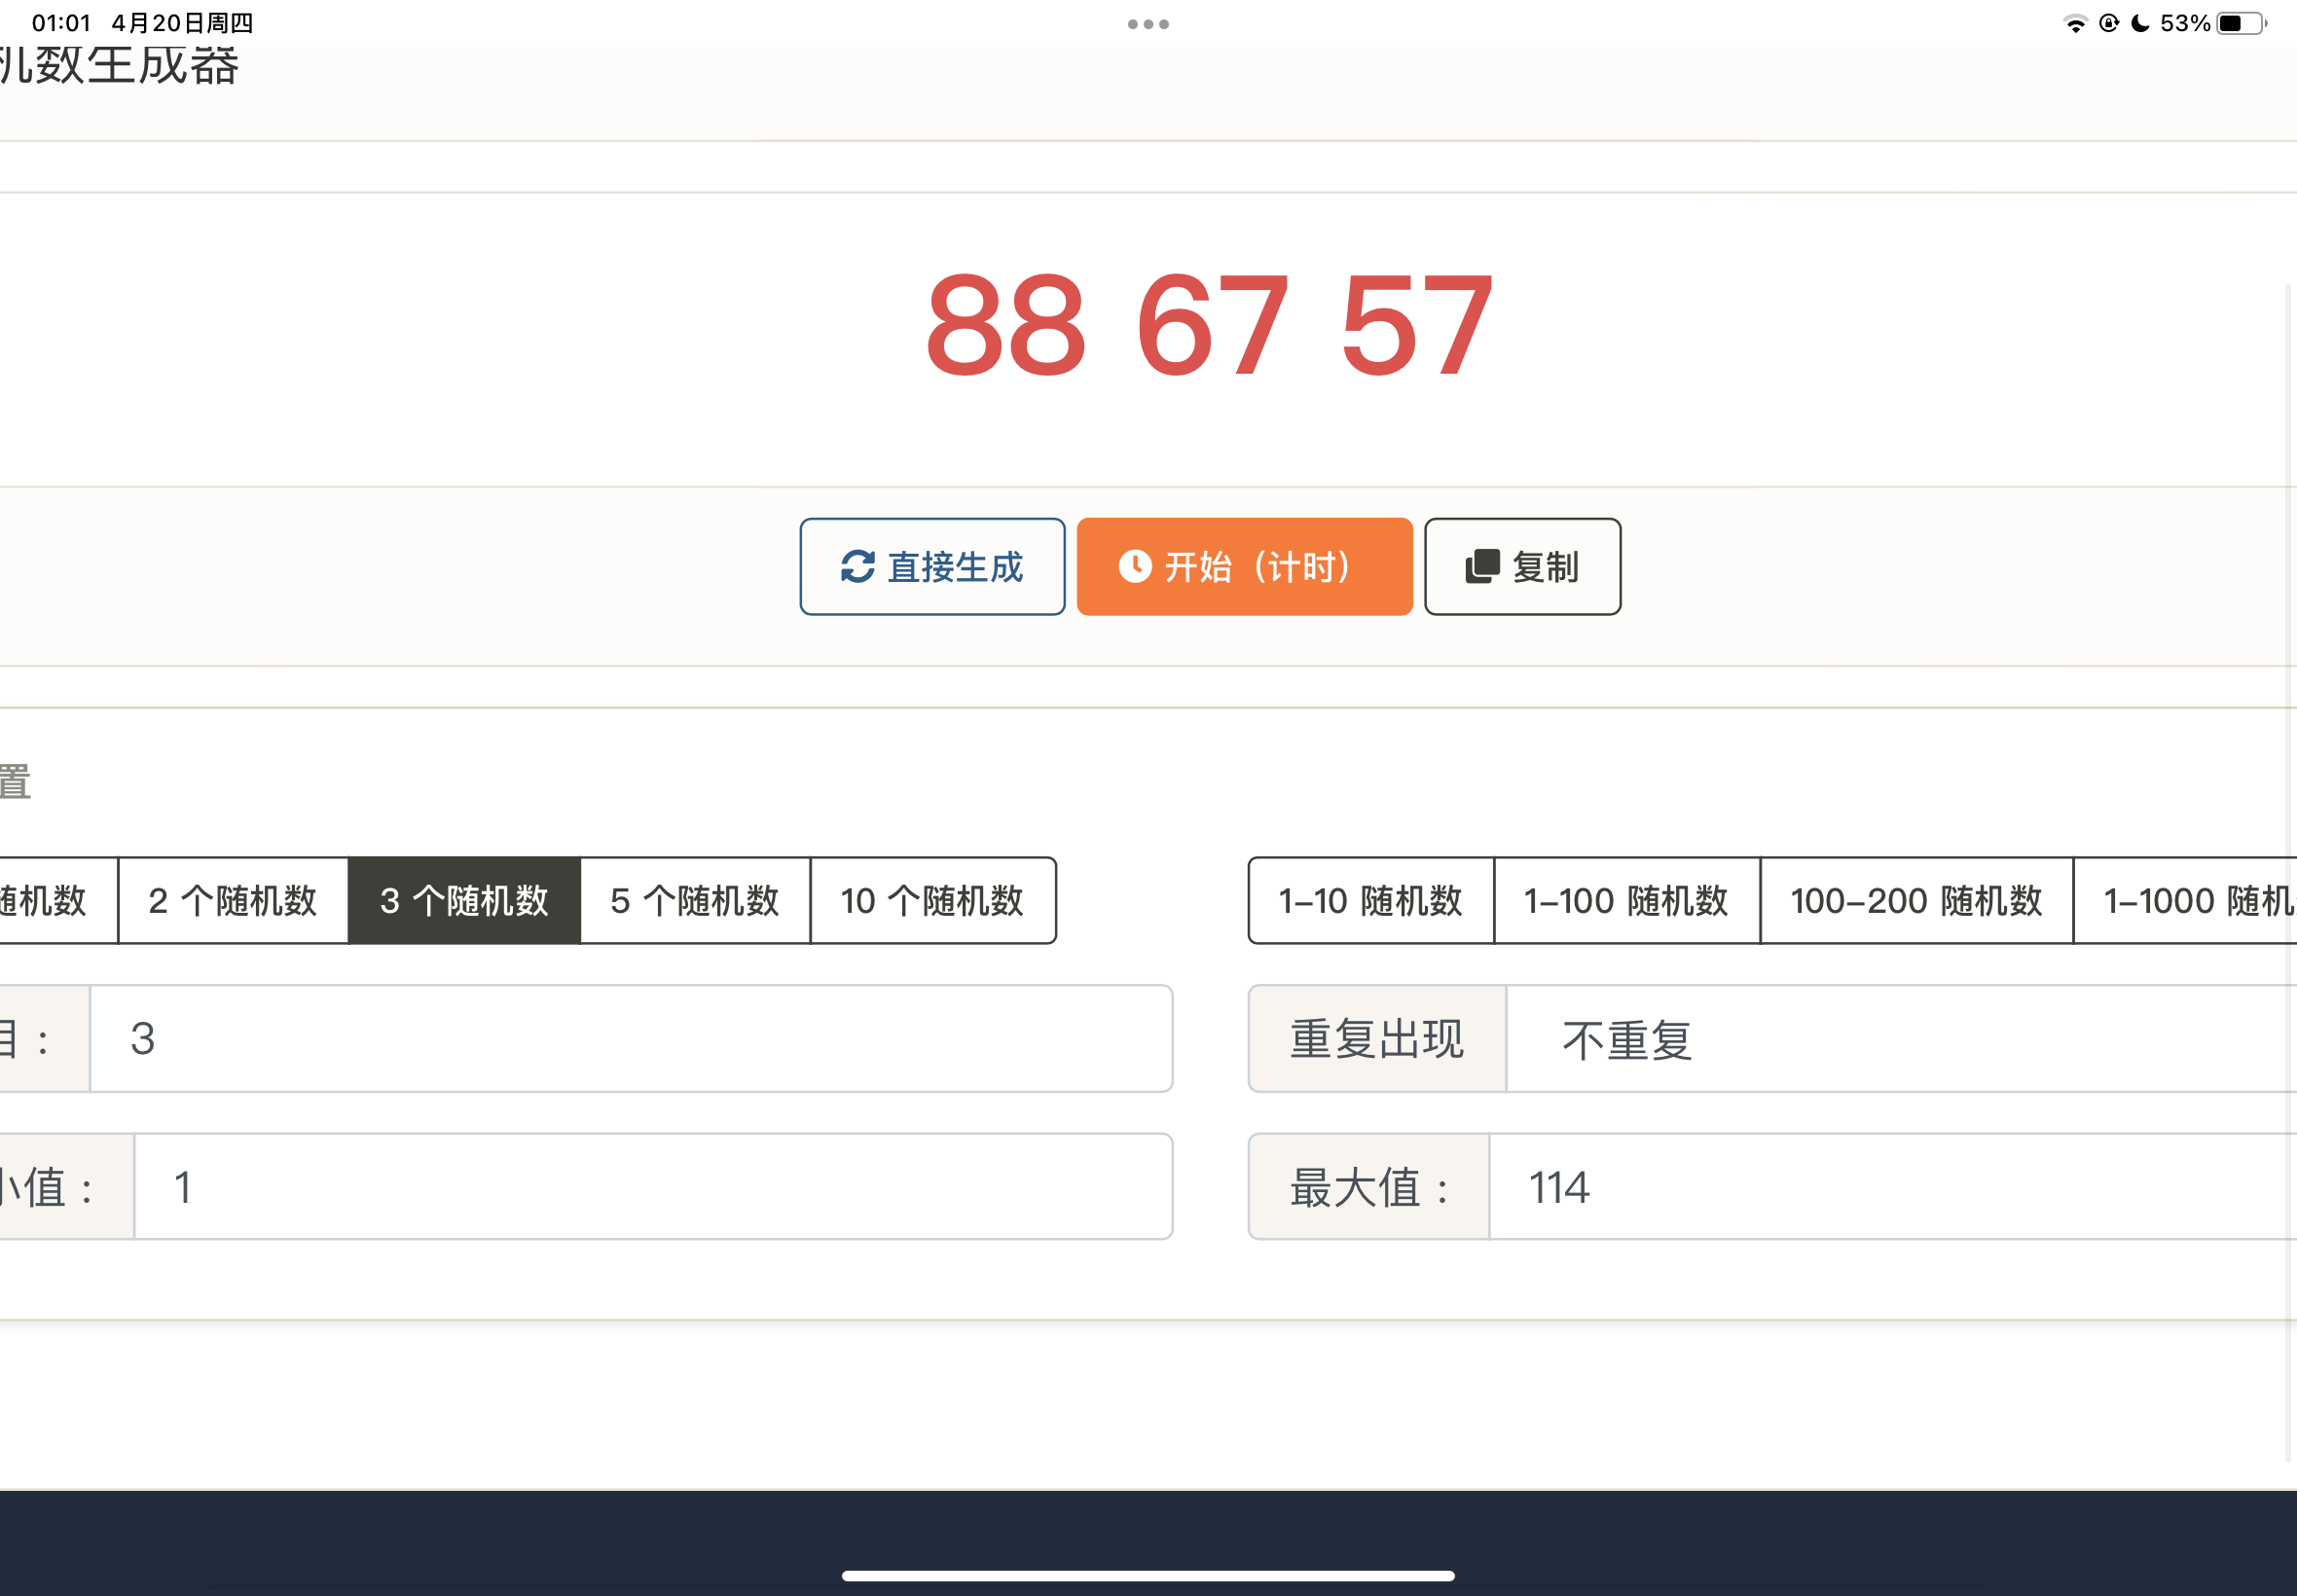The height and width of the screenshot is (1596, 2297).
Task: Choose 1–1000 随机数 range preset
Action: [x=2185, y=900]
